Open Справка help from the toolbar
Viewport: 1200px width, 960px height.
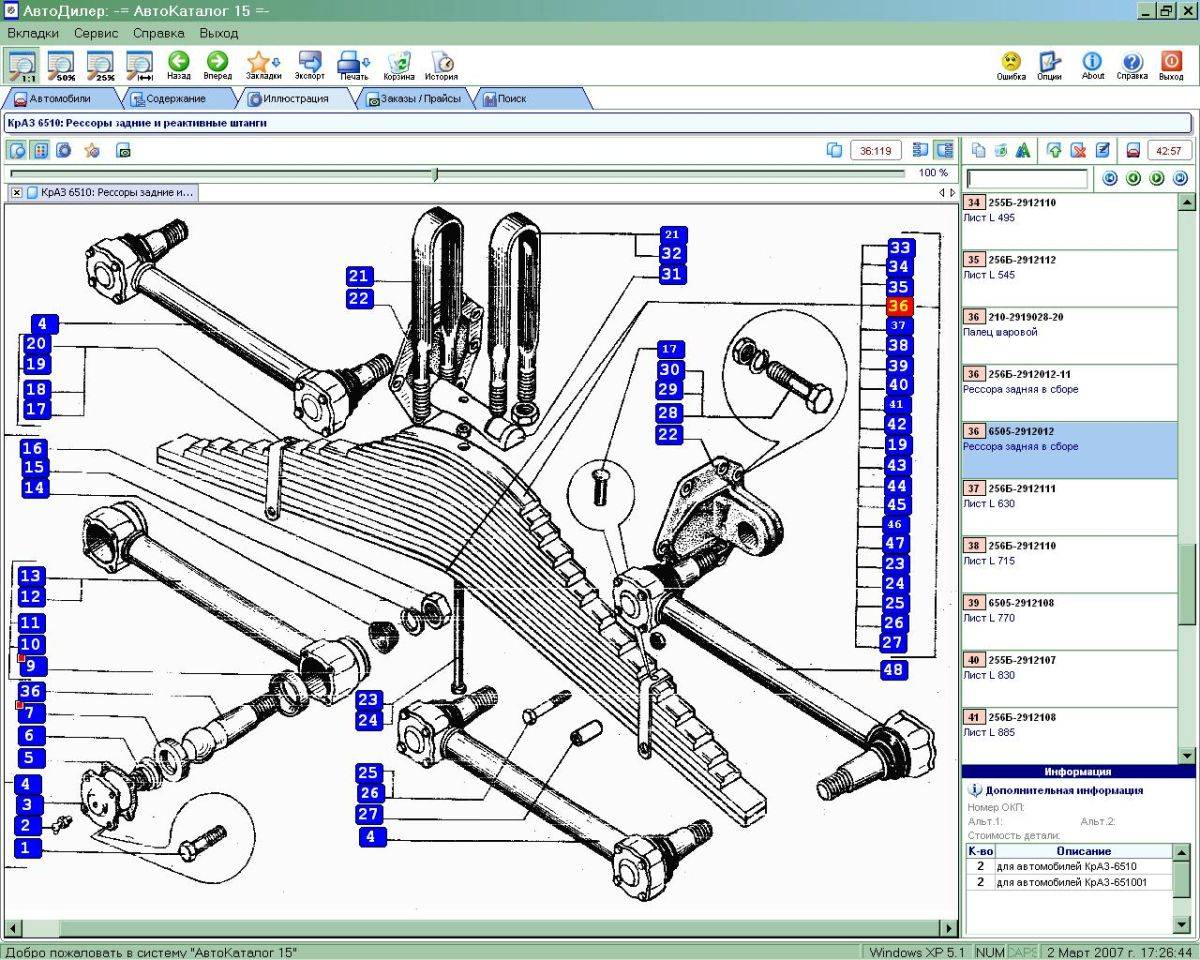1132,65
